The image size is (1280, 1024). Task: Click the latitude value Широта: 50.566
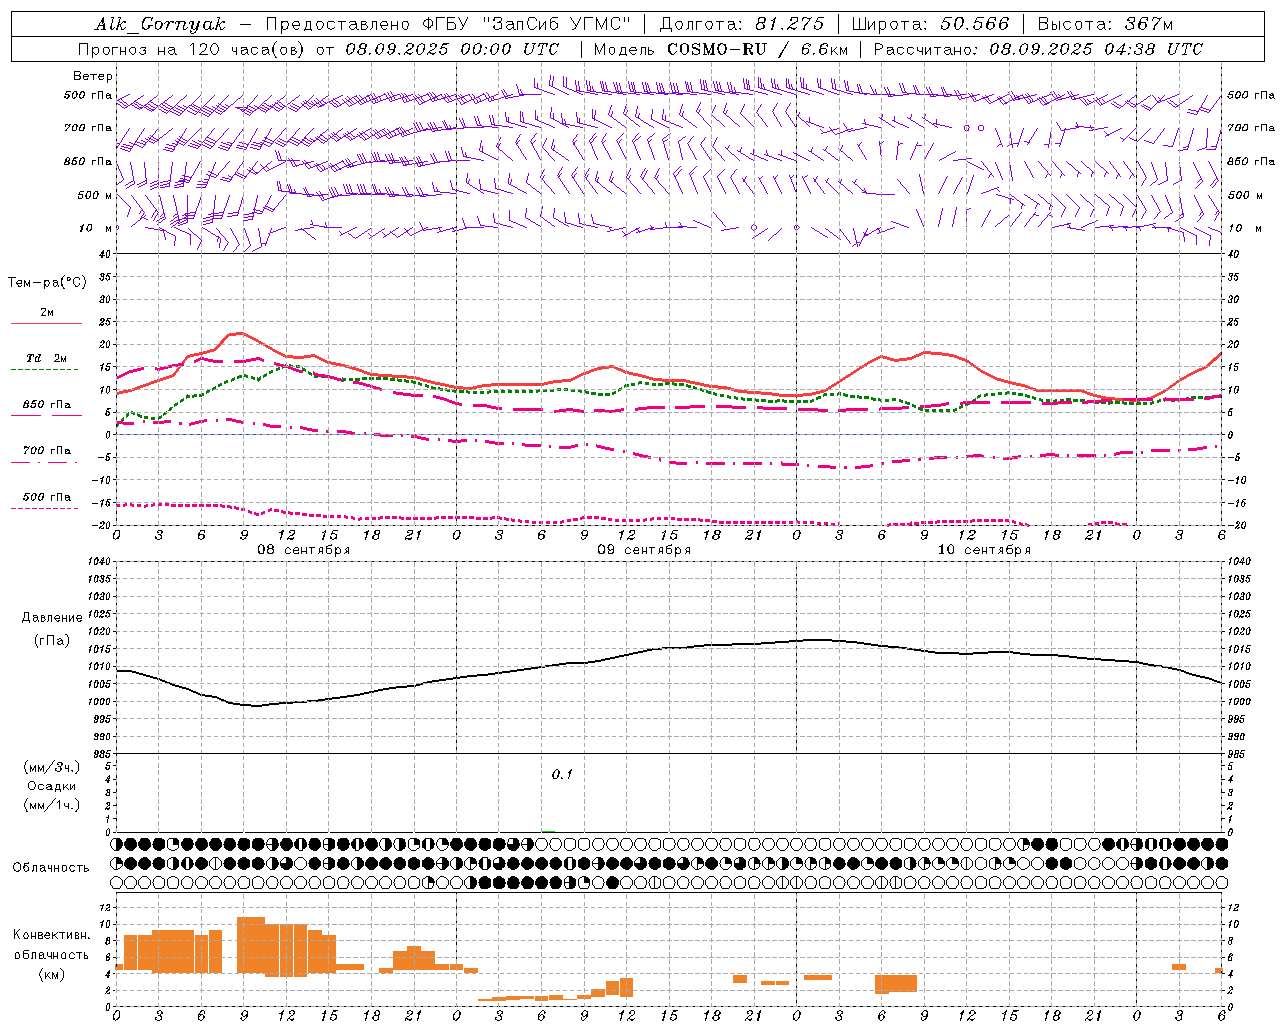pos(930,24)
